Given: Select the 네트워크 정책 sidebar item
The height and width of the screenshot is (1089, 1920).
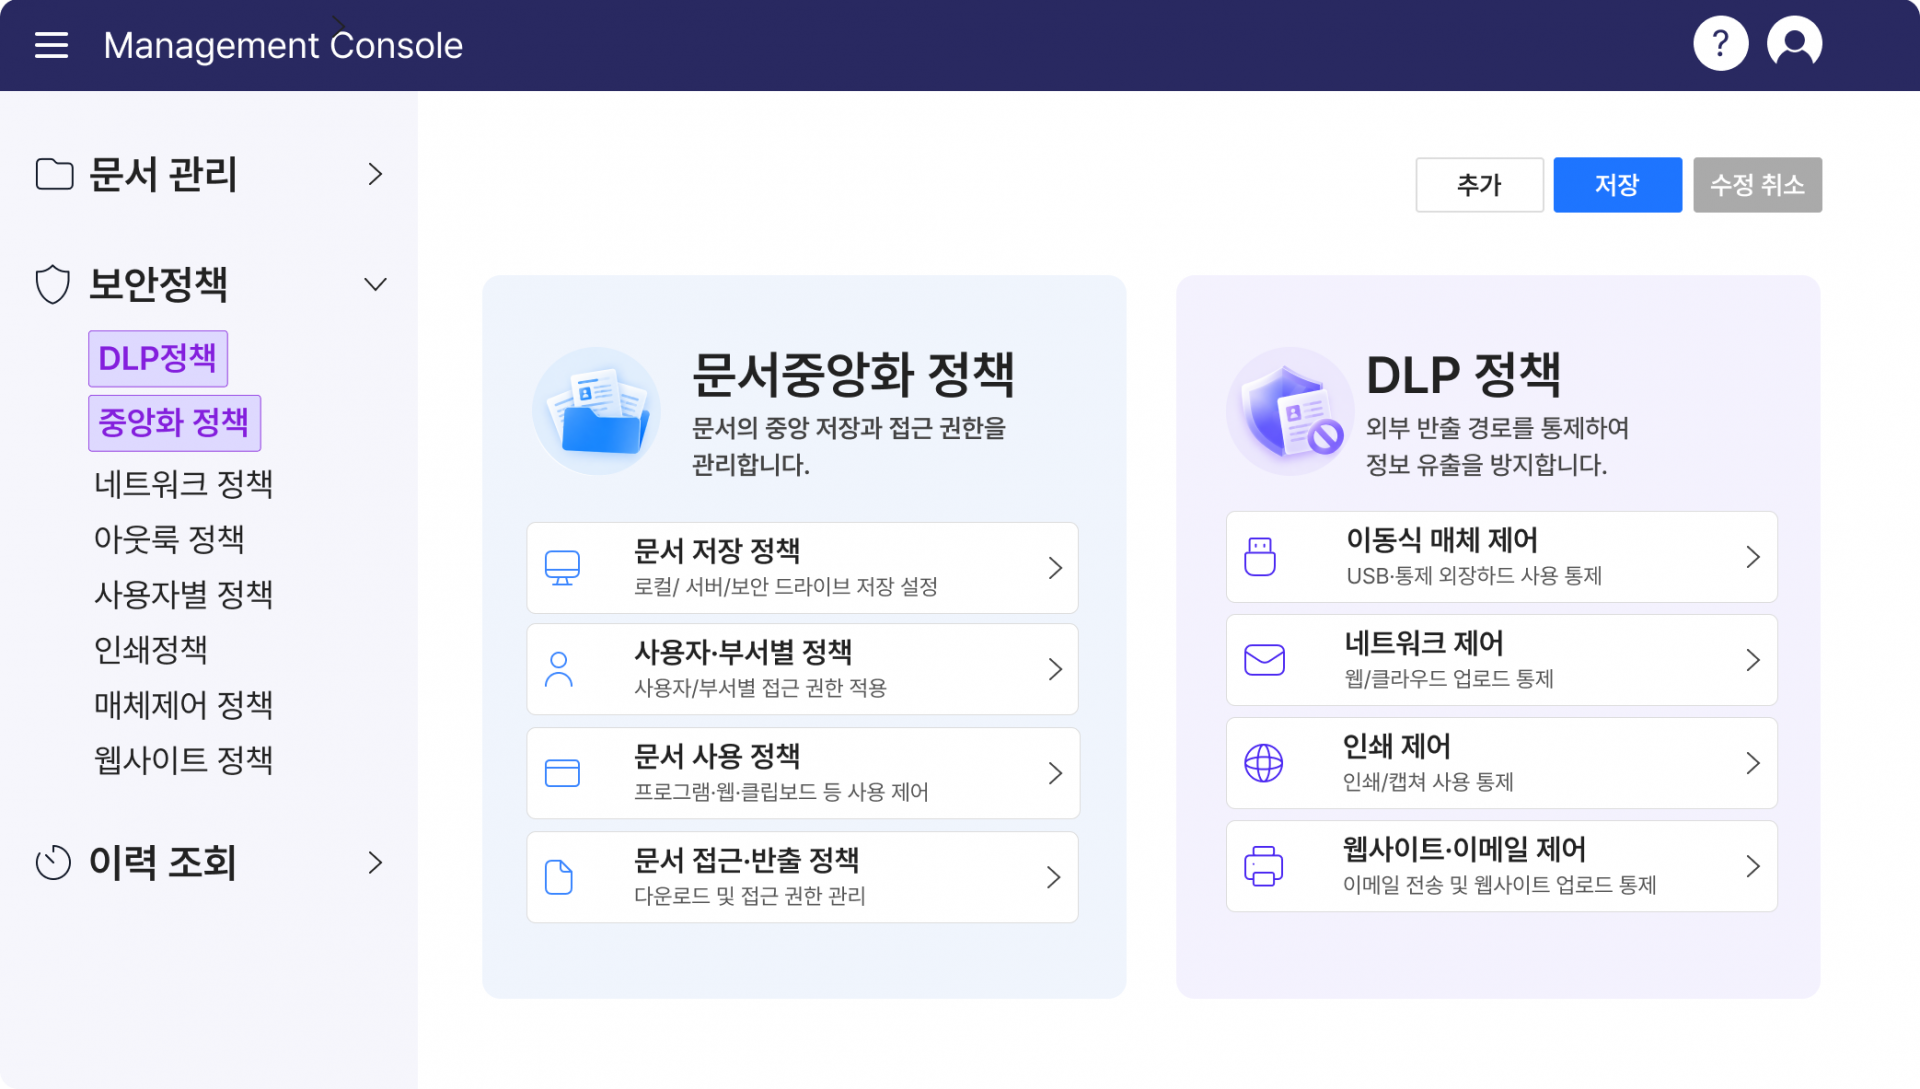Looking at the screenshot, I should coord(183,485).
